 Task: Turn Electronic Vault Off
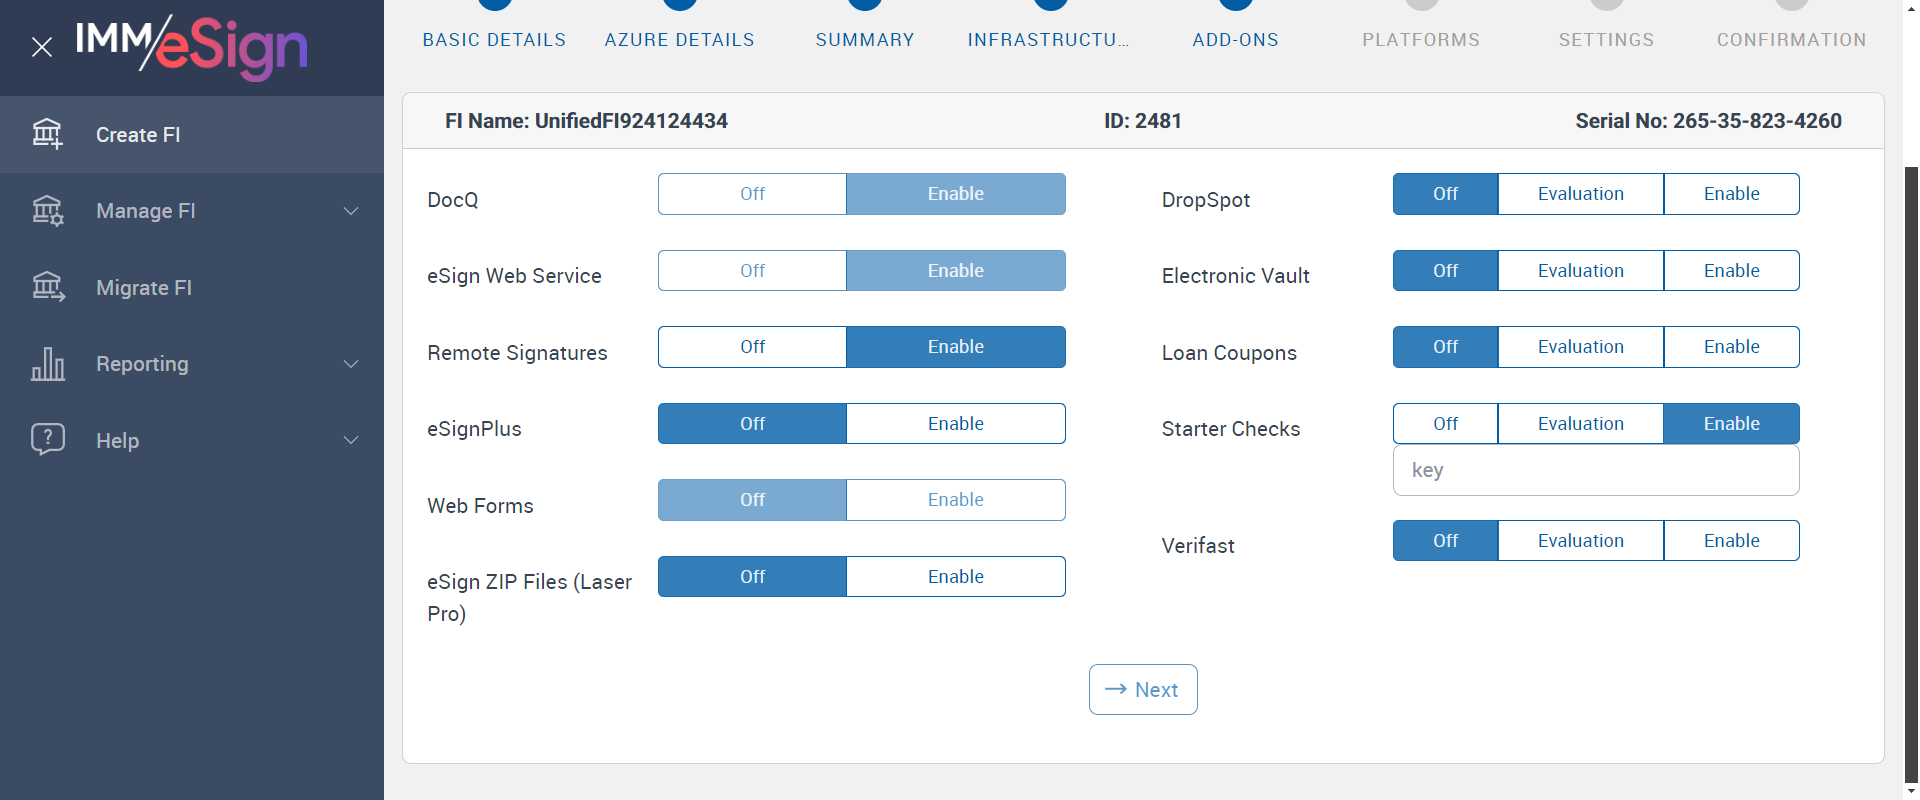pos(1446,271)
